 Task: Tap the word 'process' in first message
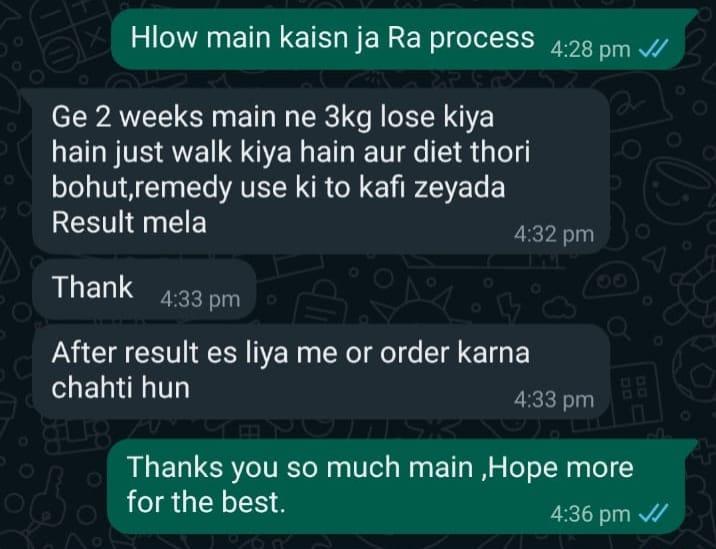tap(482, 38)
